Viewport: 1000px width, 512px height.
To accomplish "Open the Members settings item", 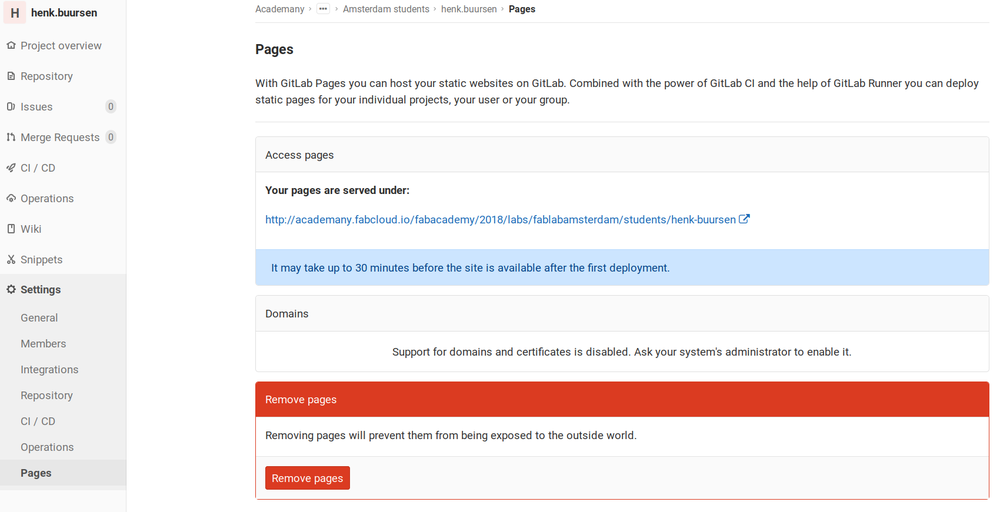I will 43,344.
